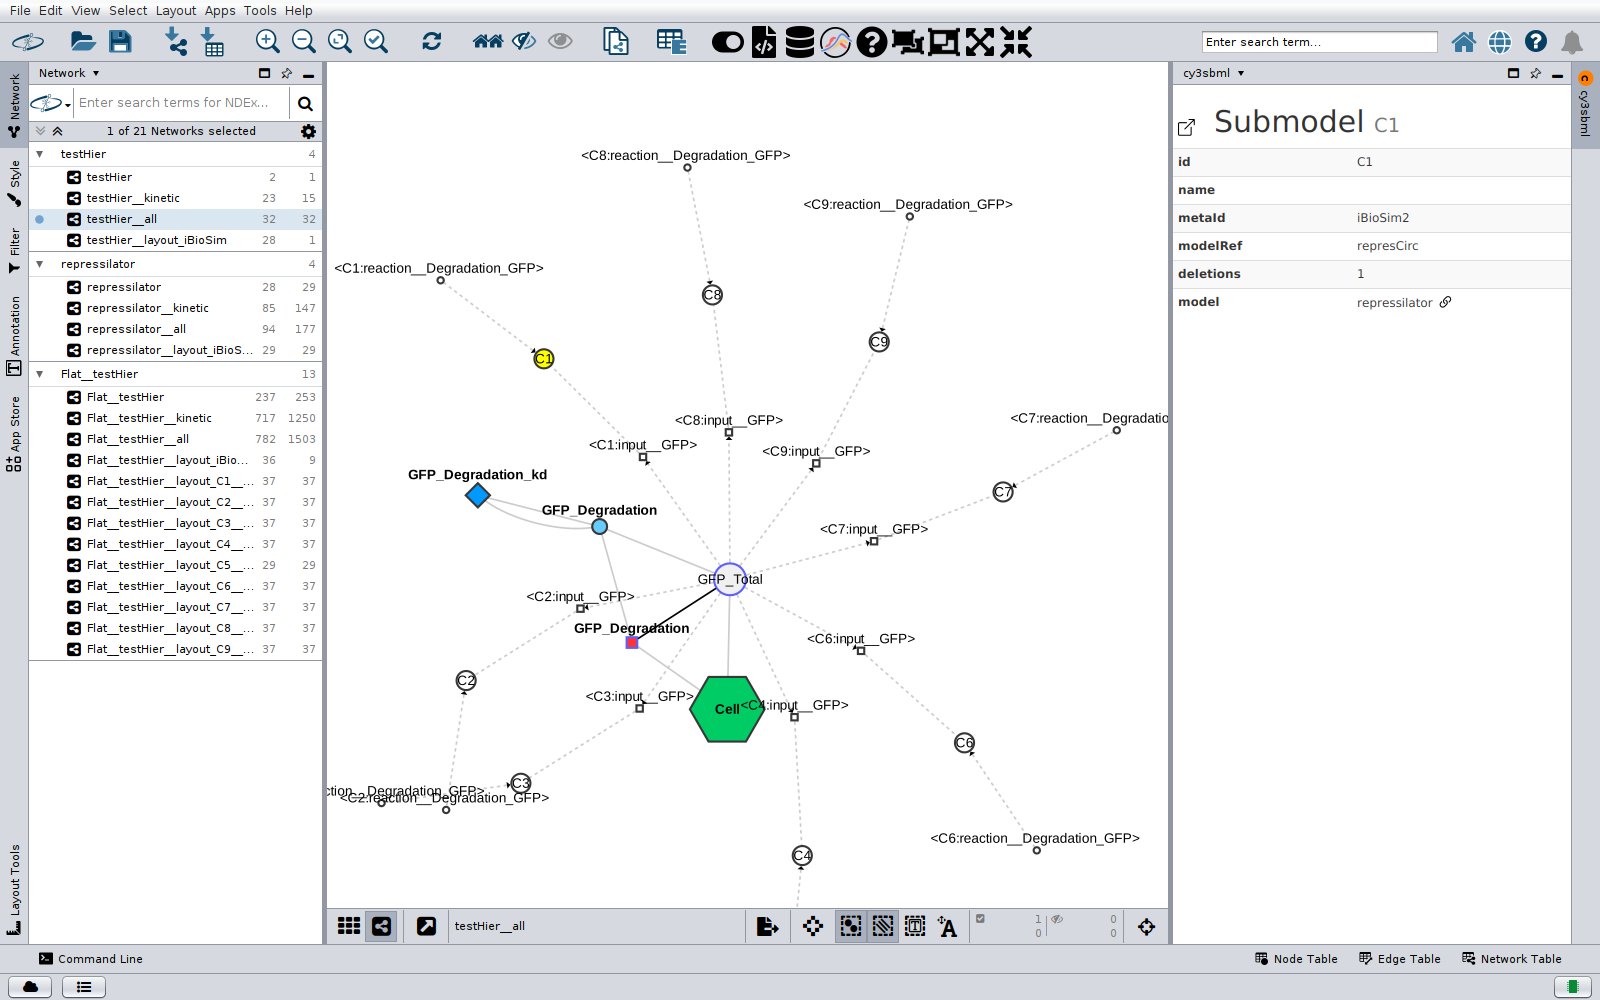Open the Network panel dropdown arrow
This screenshot has height=1000, width=1600.
(96, 73)
